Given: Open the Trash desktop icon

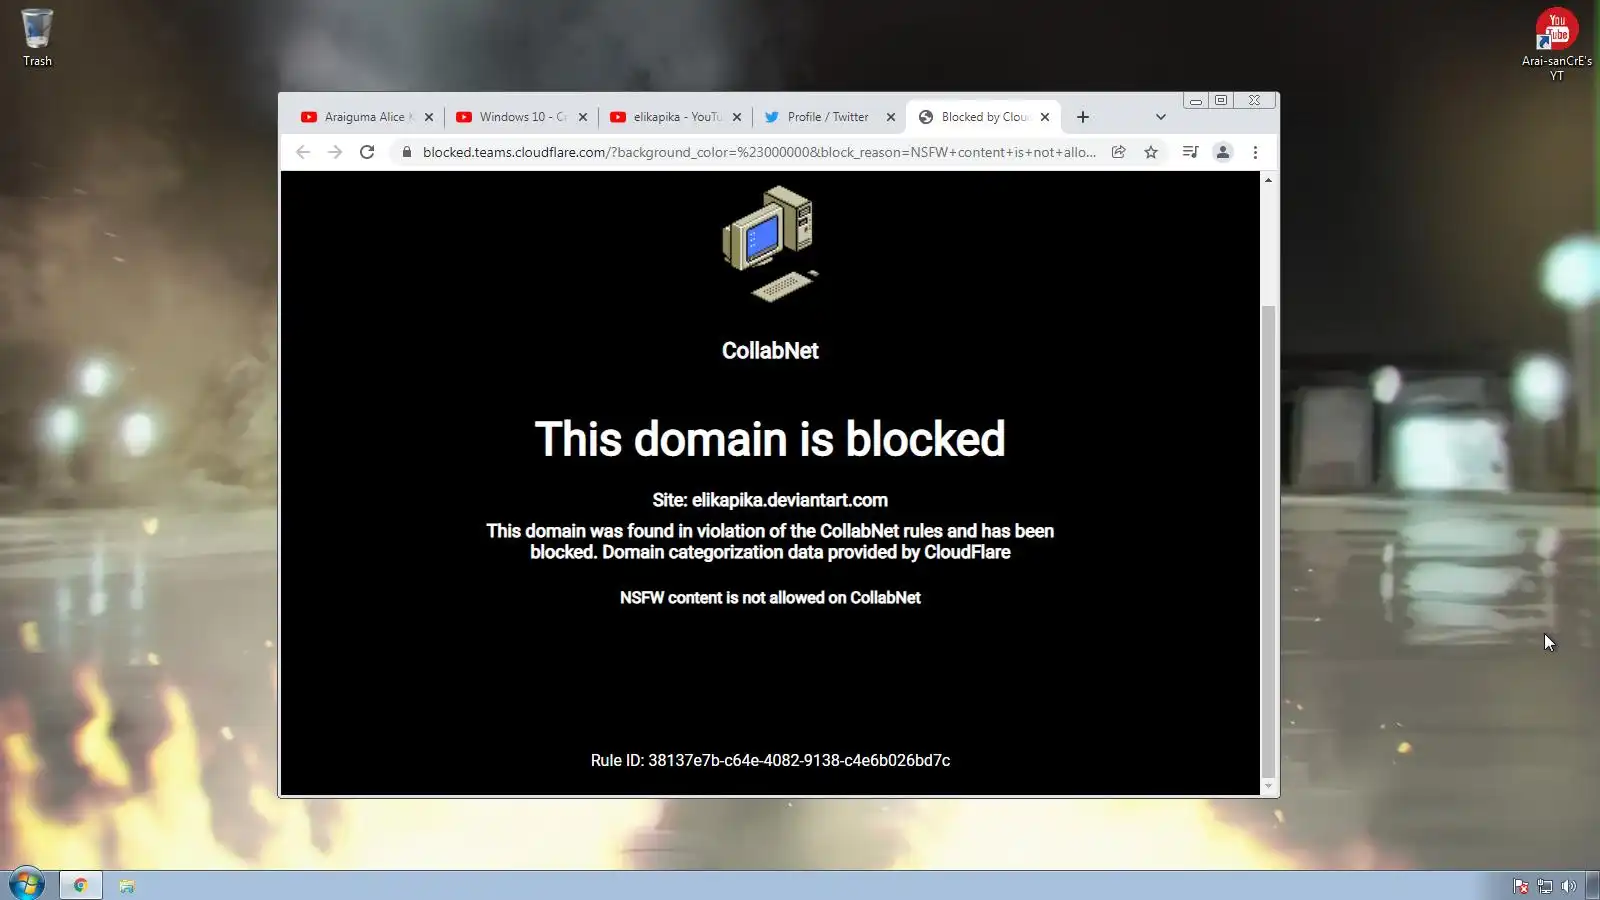Looking at the screenshot, I should point(37,38).
